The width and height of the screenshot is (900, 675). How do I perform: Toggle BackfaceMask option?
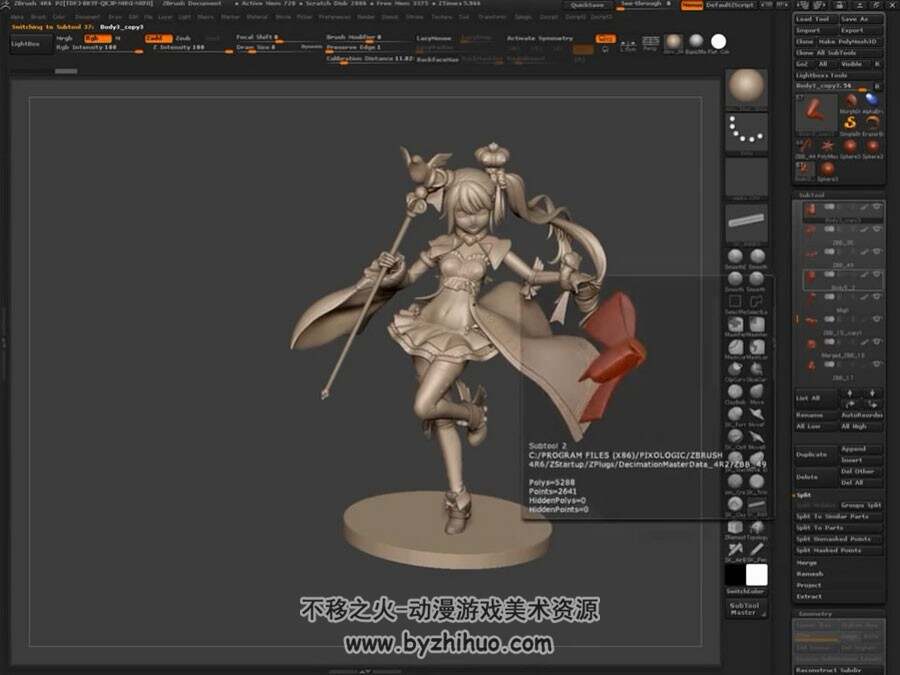(438, 59)
